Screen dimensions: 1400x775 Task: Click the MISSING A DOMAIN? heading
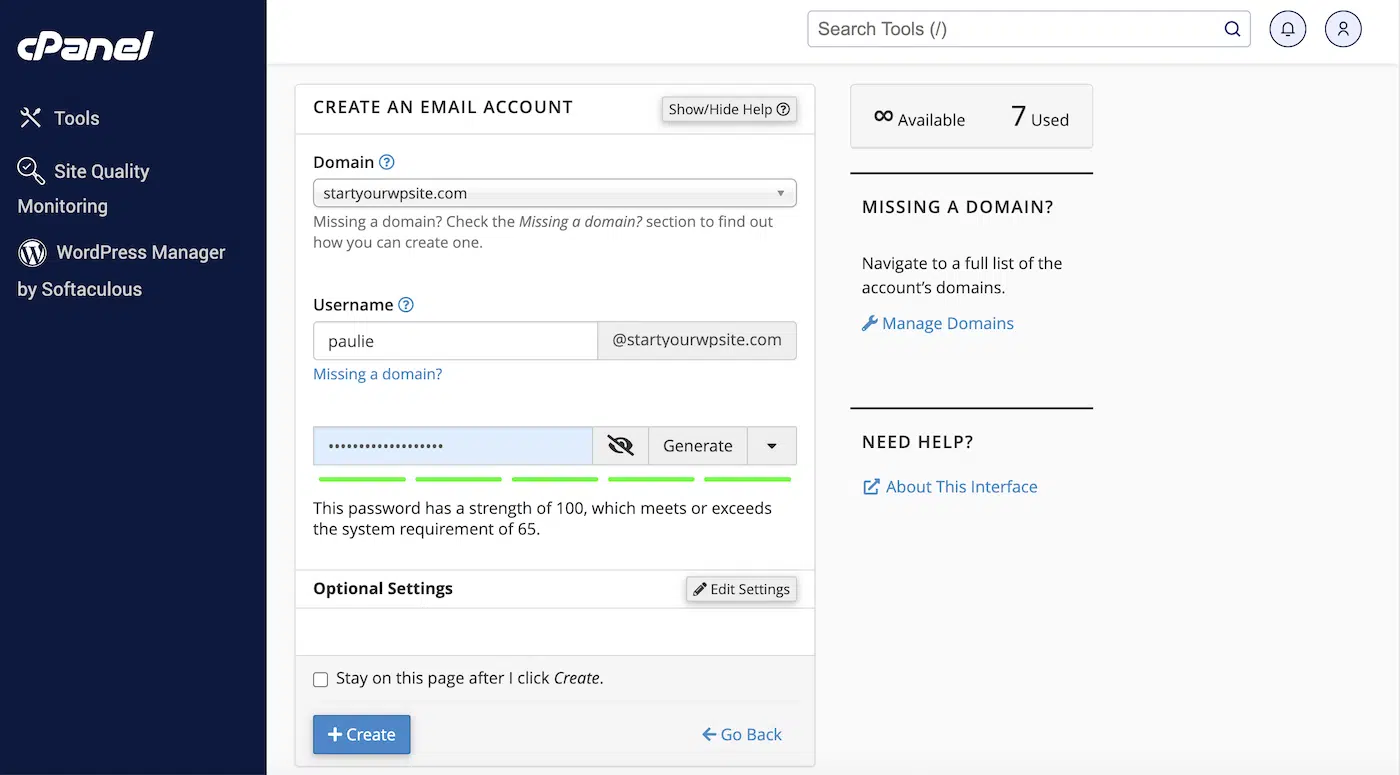point(958,207)
